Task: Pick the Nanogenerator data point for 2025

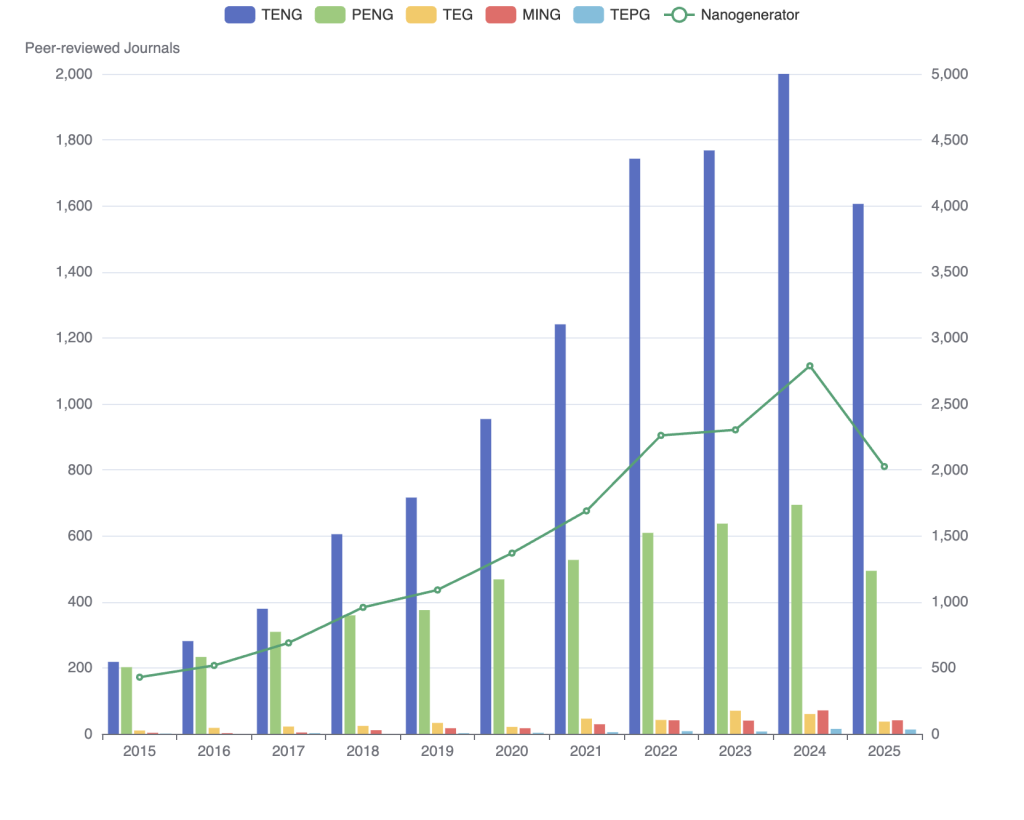Action: pos(884,466)
